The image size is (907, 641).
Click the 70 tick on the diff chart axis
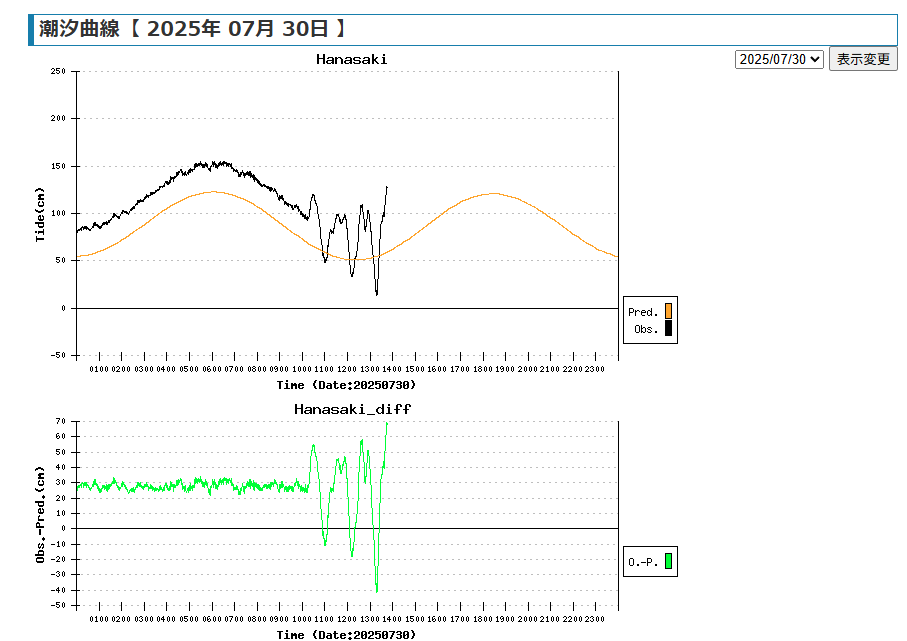point(60,421)
